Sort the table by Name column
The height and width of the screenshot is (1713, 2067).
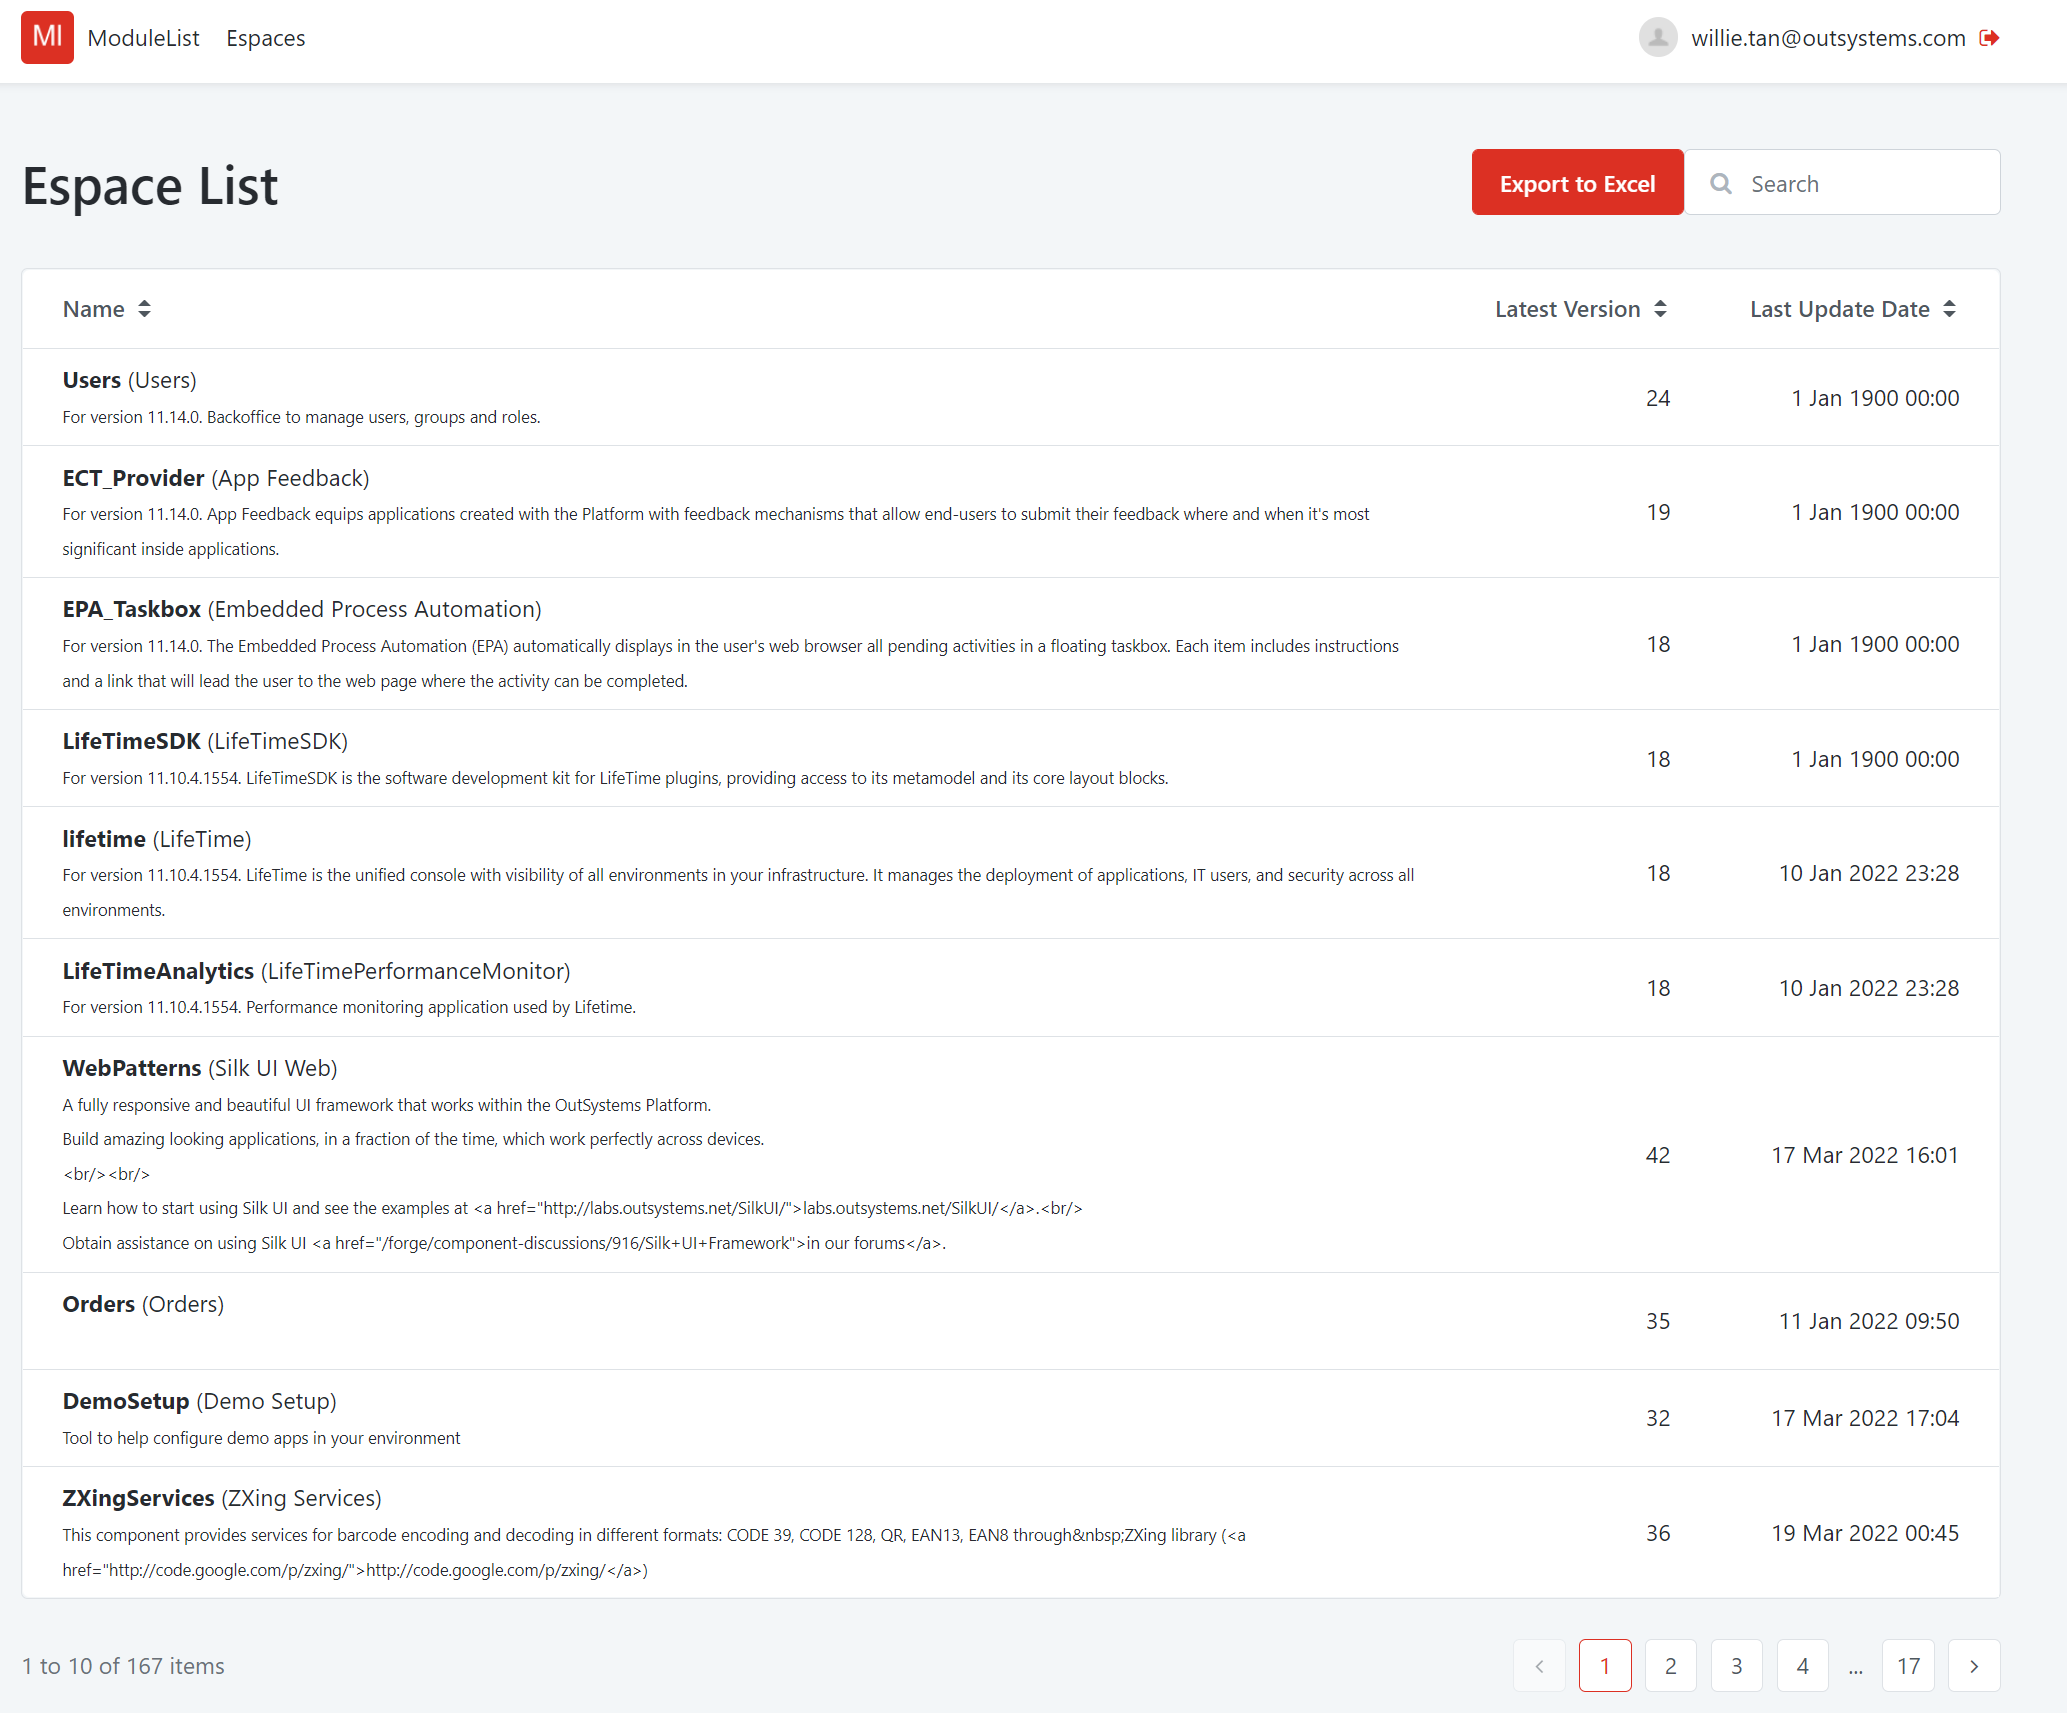[x=107, y=309]
